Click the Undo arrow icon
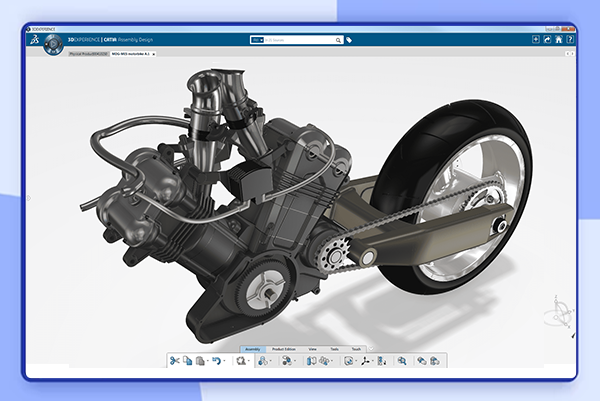This screenshot has width=600, height=401. point(215,360)
